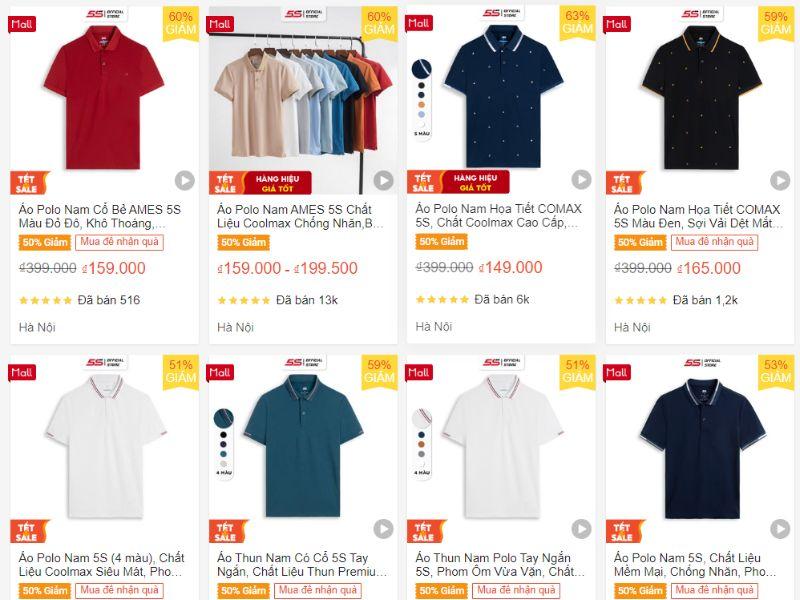Viewport: 800px width, 600px height.
Task: Play video on black COMAX polo card
Action: (x=780, y=181)
